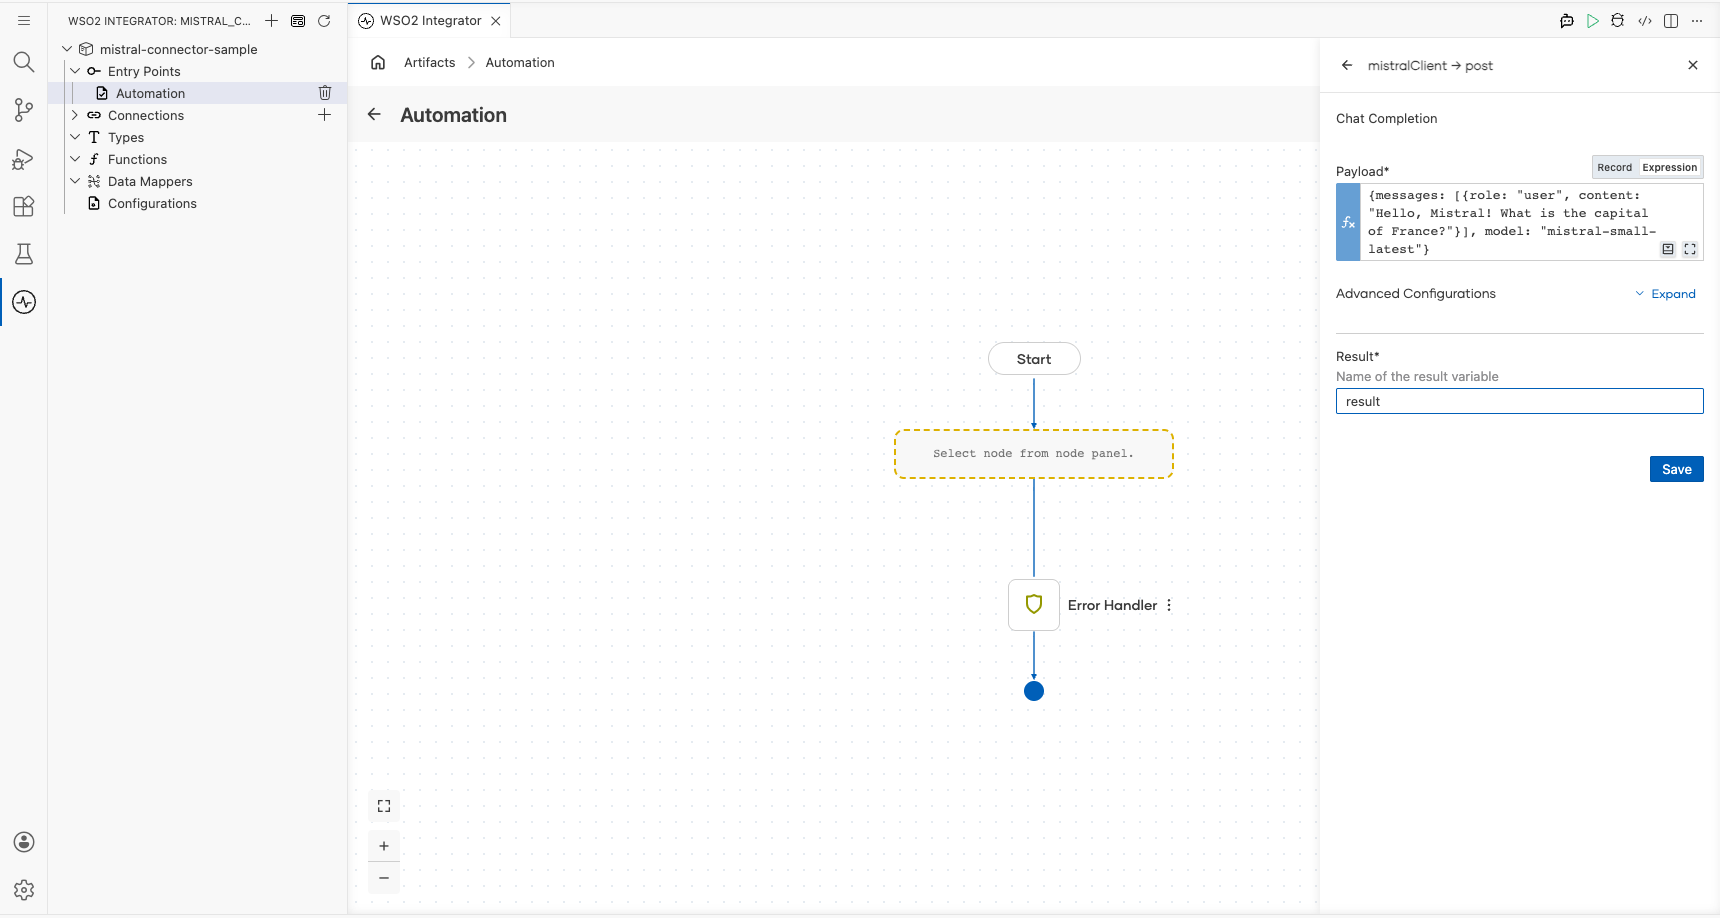1720x918 pixels.
Task: Add new artifact with header plus icon
Action: (271, 20)
